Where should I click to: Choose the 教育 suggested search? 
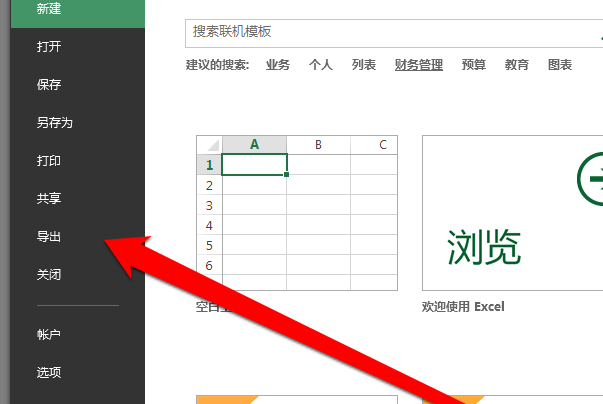point(517,65)
